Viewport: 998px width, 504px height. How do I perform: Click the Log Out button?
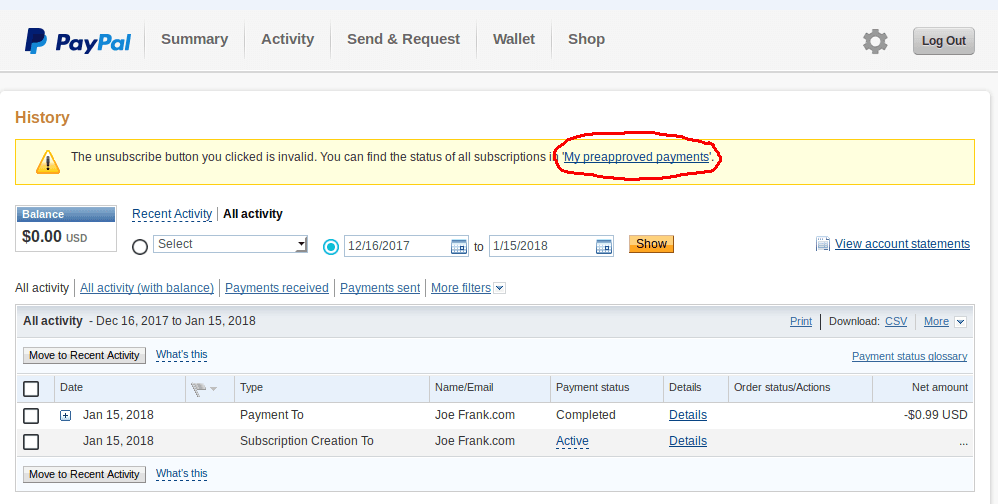(944, 41)
